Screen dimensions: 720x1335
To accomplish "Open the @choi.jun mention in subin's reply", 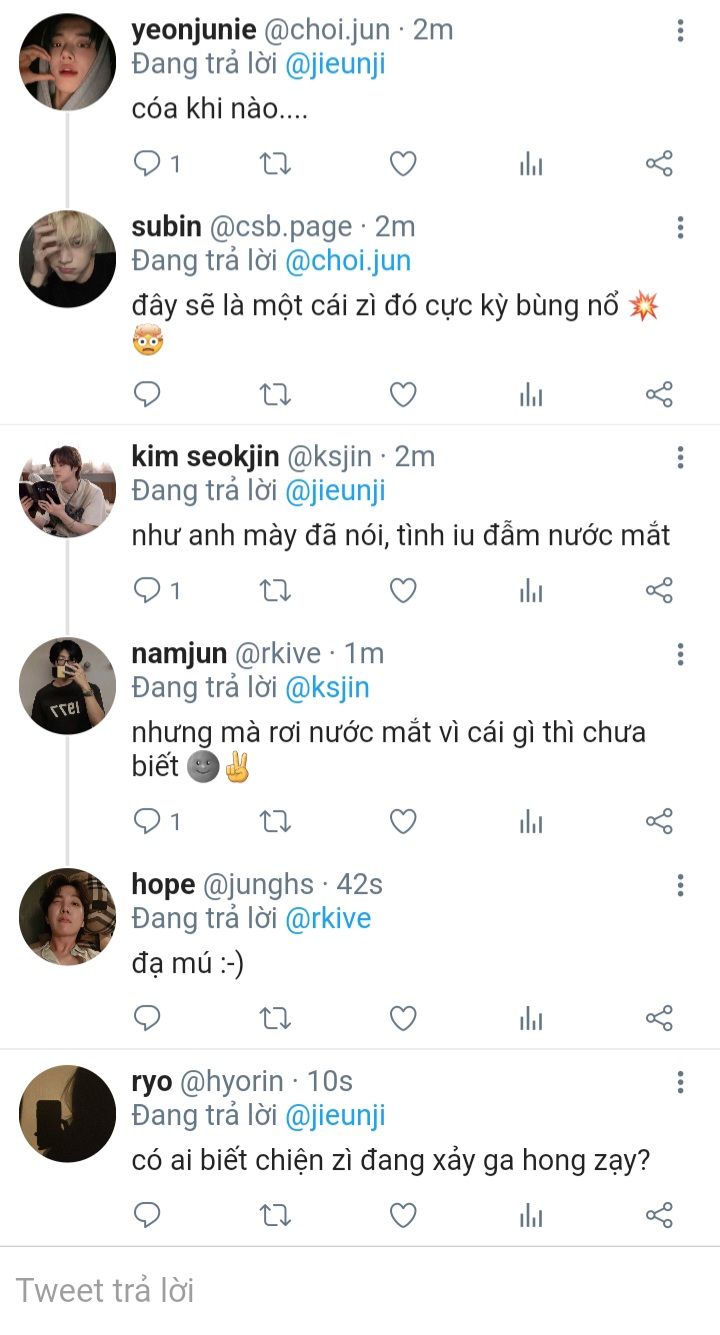I will [x=348, y=261].
